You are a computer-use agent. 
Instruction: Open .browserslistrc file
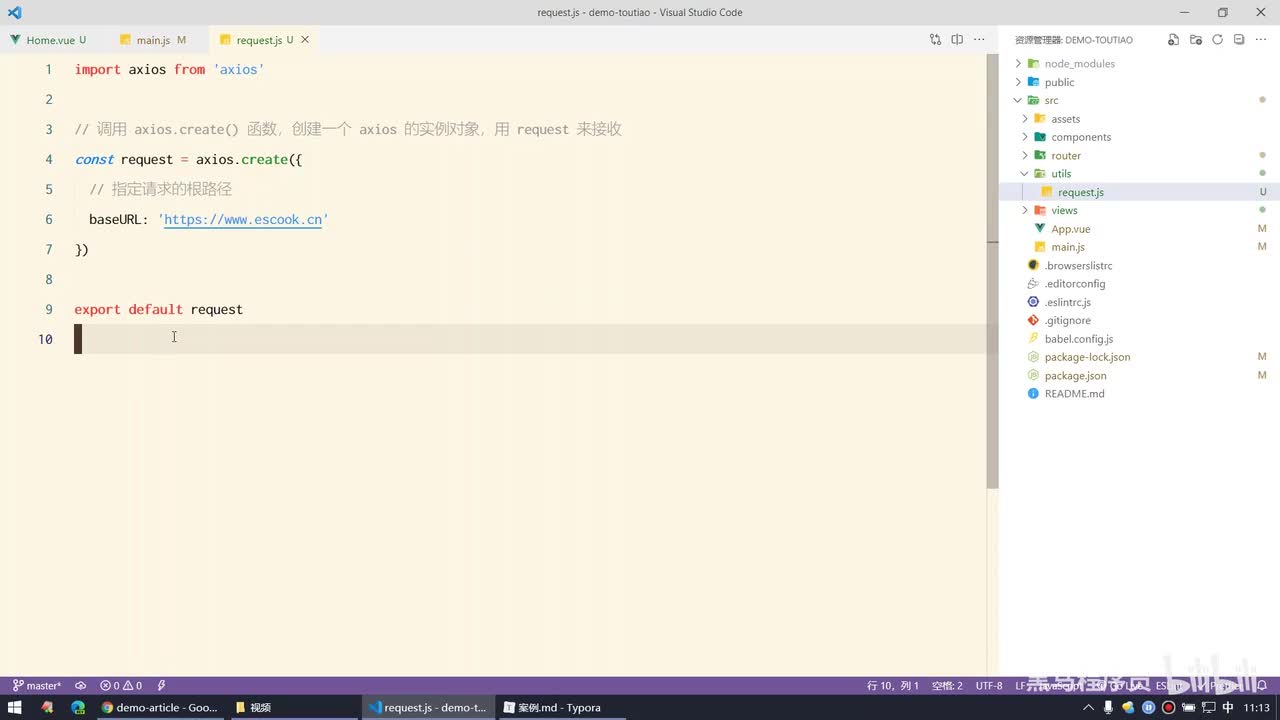coord(1139,265)
